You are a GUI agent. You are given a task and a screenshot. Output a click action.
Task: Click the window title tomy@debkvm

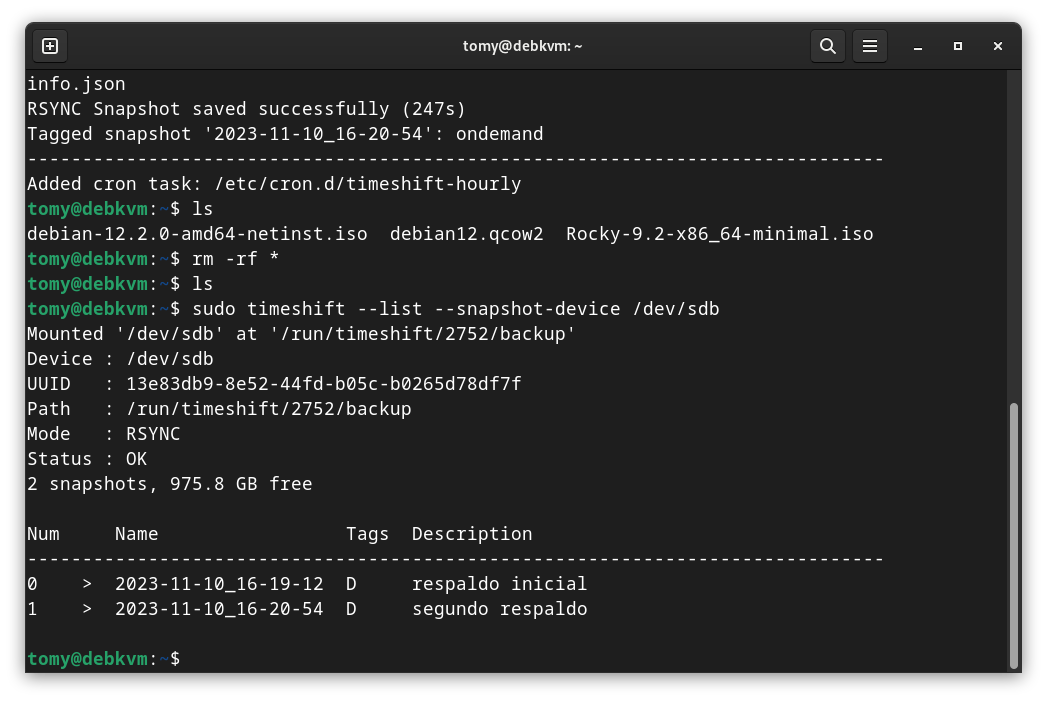522,46
